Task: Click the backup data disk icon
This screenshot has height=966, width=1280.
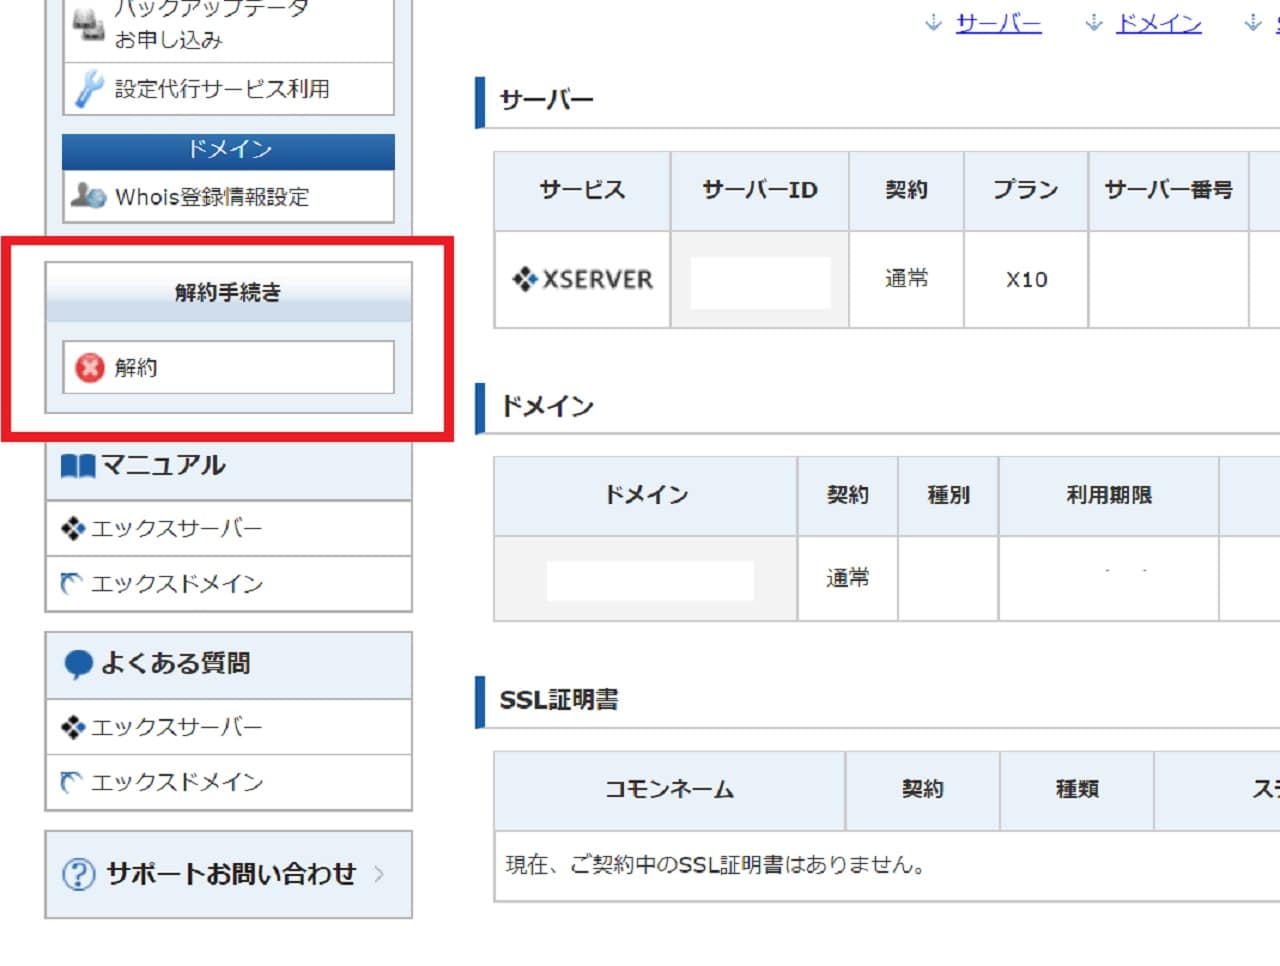Action: coord(88,26)
